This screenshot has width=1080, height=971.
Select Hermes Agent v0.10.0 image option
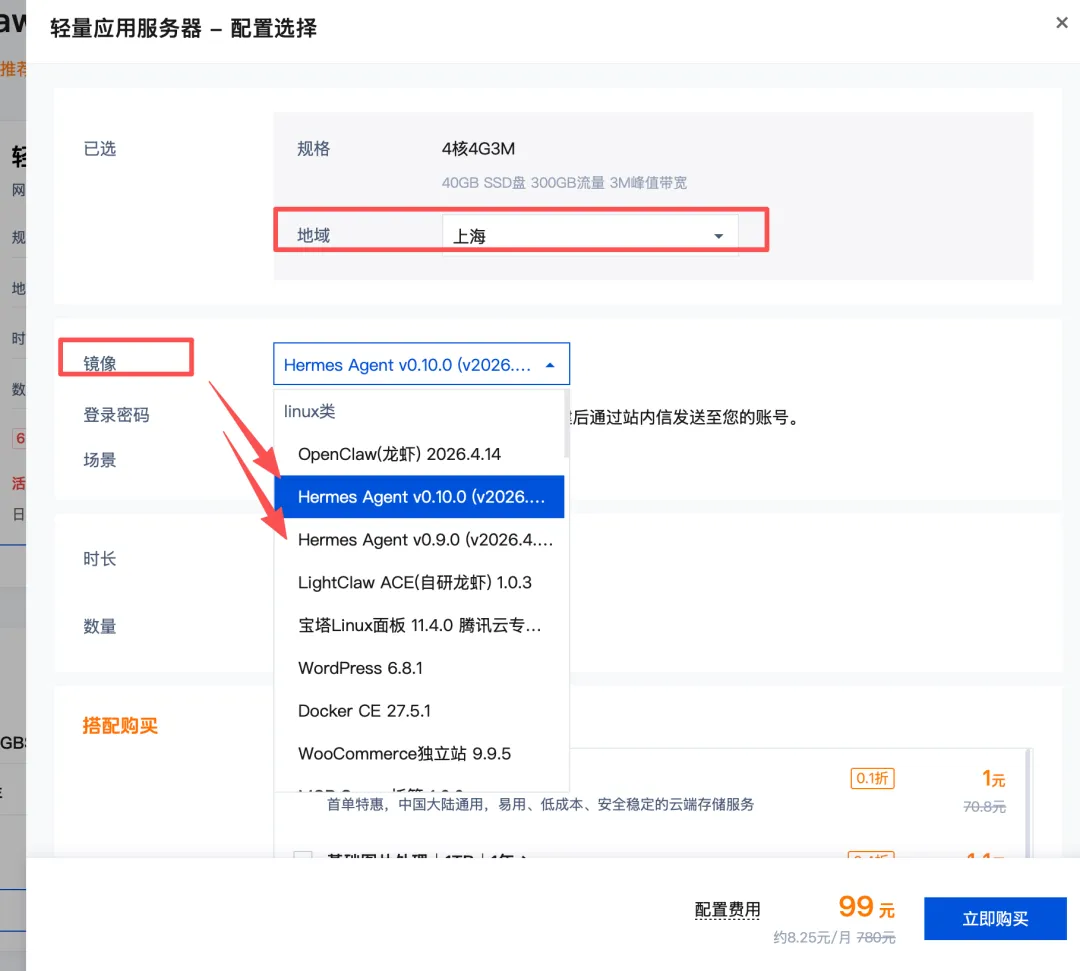[x=419, y=497]
